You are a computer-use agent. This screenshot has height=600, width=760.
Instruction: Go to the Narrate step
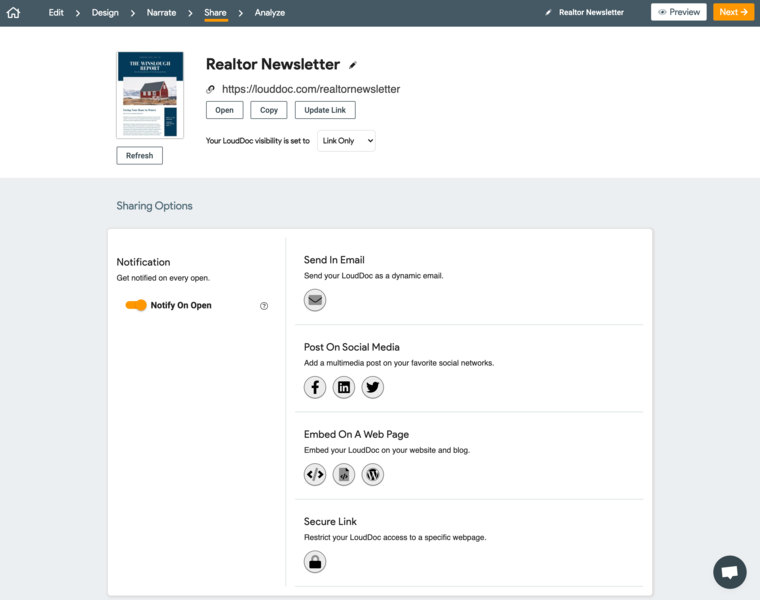[x=161, y=13]
